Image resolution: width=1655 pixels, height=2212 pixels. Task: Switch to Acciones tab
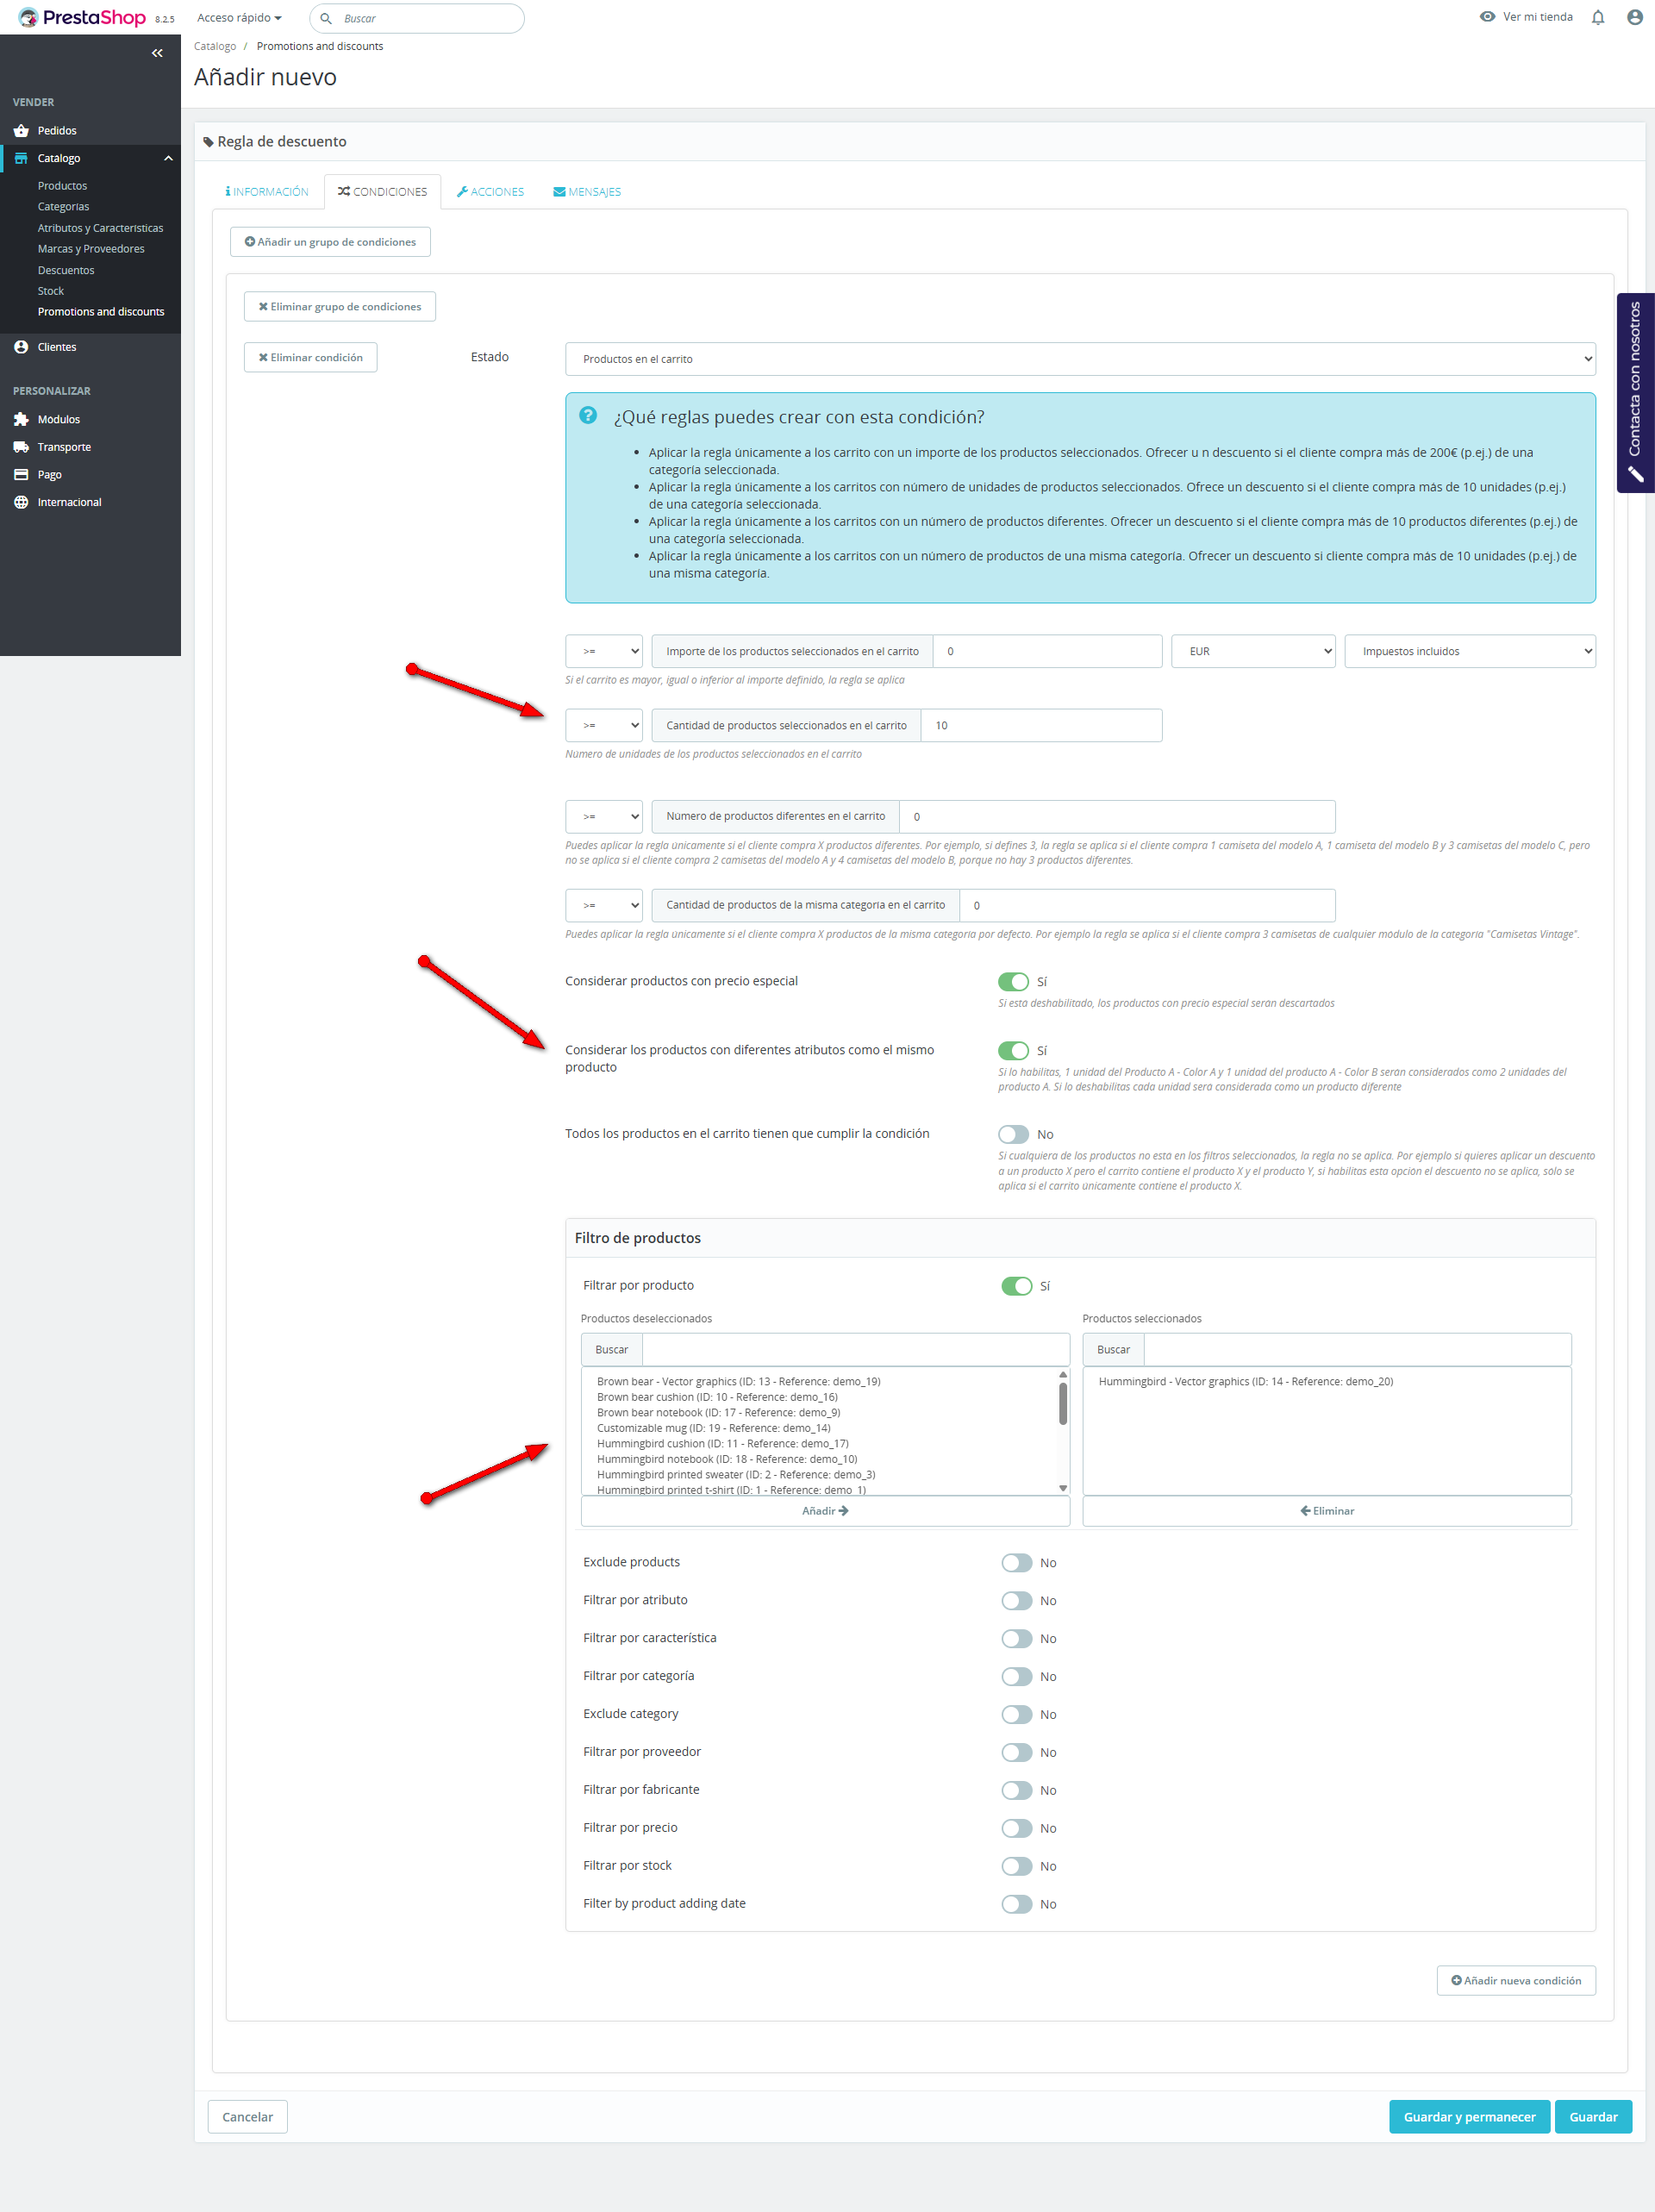click(490, 192)
